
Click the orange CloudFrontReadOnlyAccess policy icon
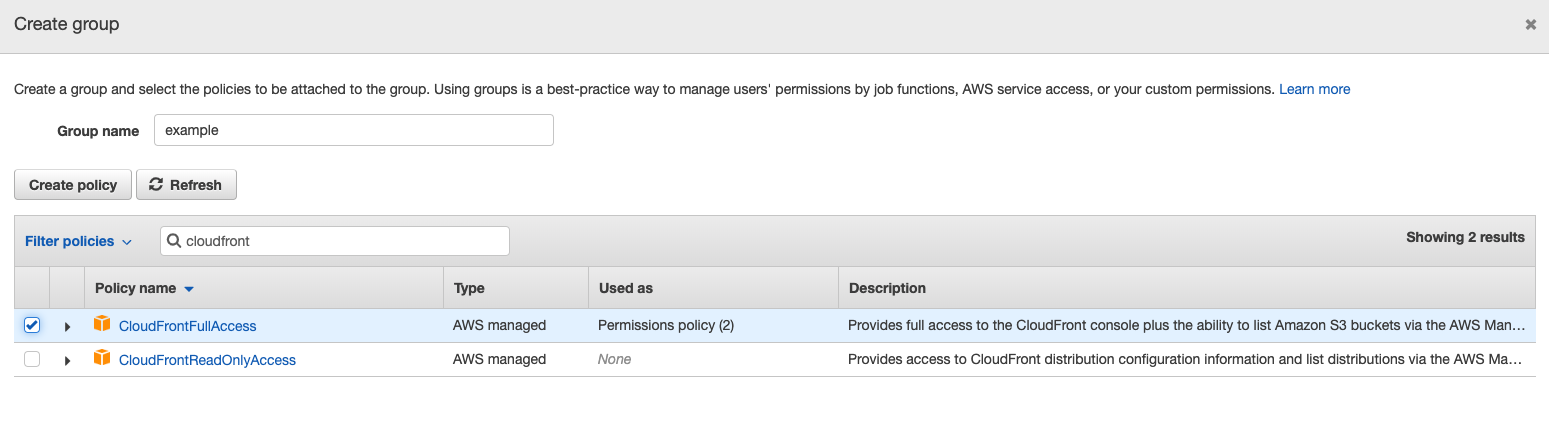click(101, 358)
